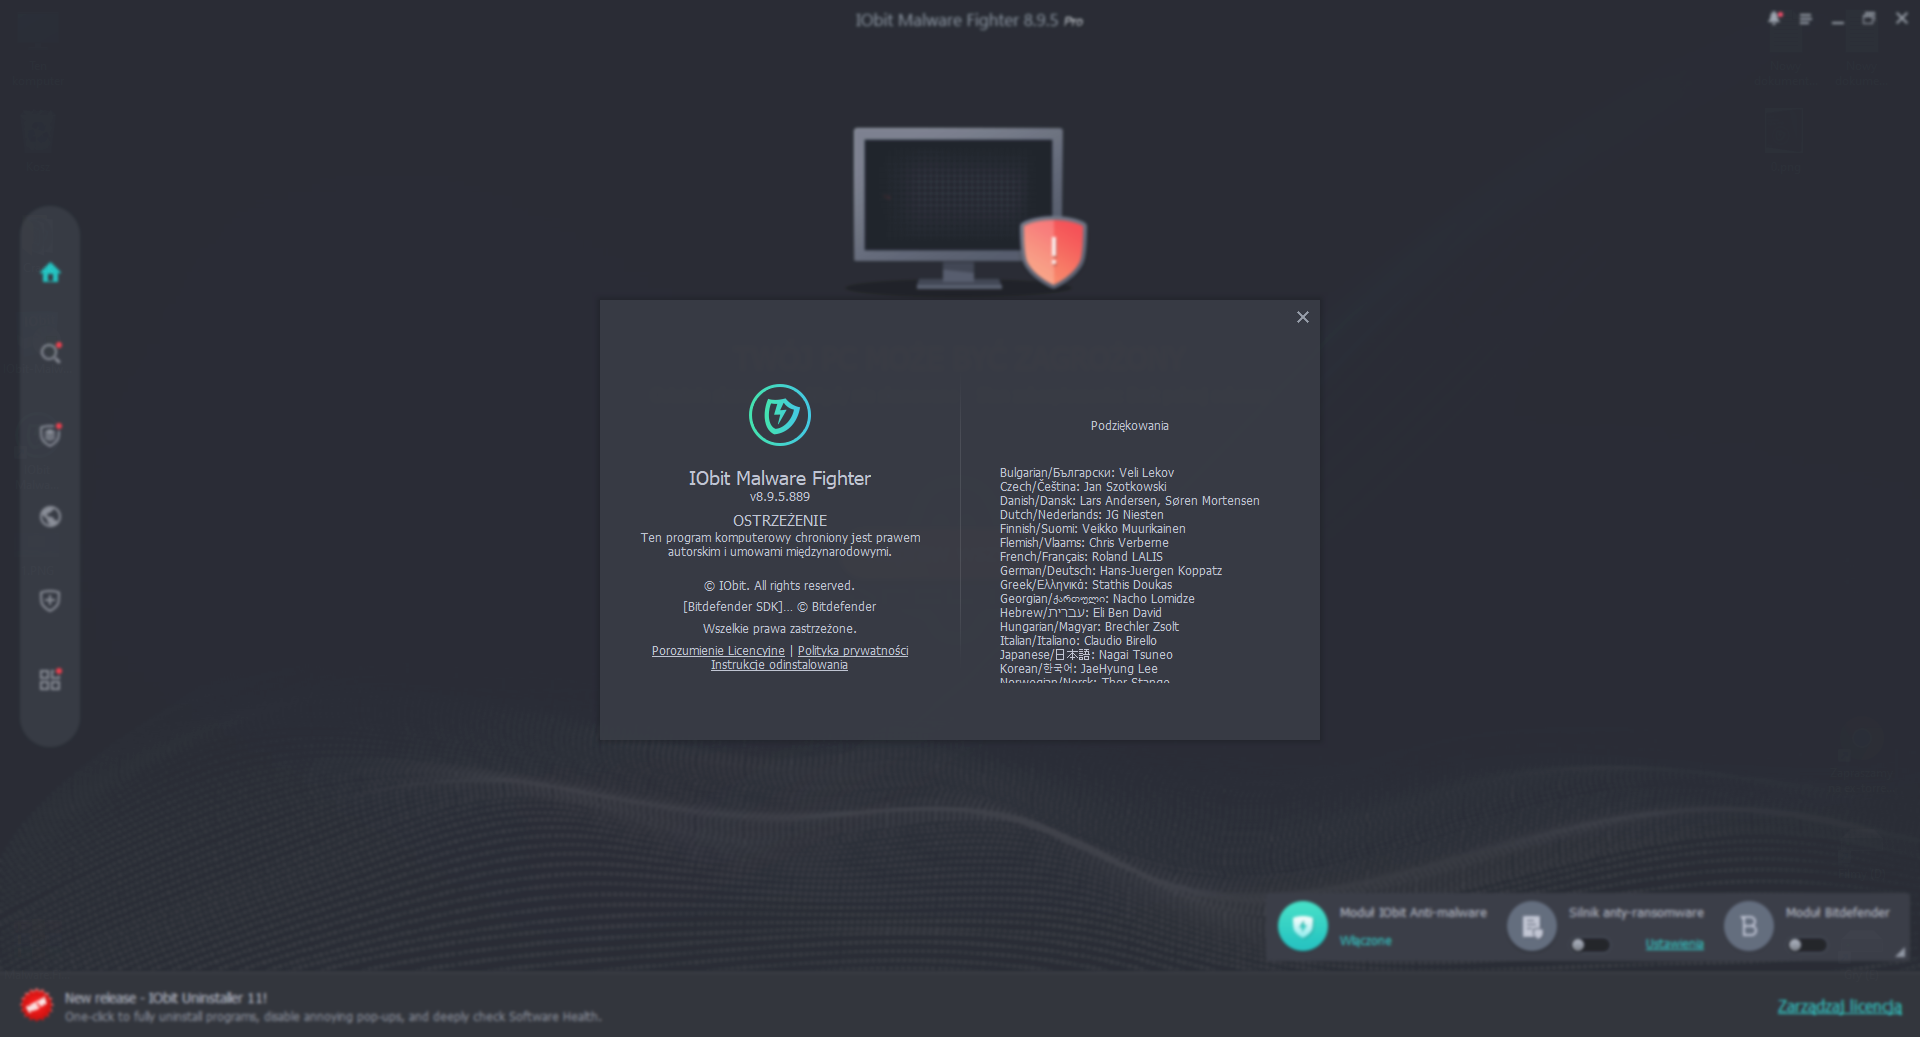
Task: Click the "[Bitdefender SDK]... © Bitdefender" line
Action: (779, 607)
